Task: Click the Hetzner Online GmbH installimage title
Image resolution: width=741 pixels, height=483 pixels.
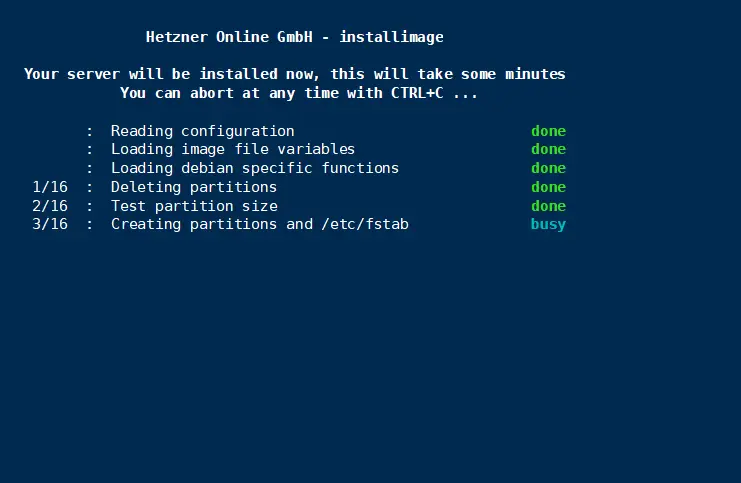Action: pos(294,37)
